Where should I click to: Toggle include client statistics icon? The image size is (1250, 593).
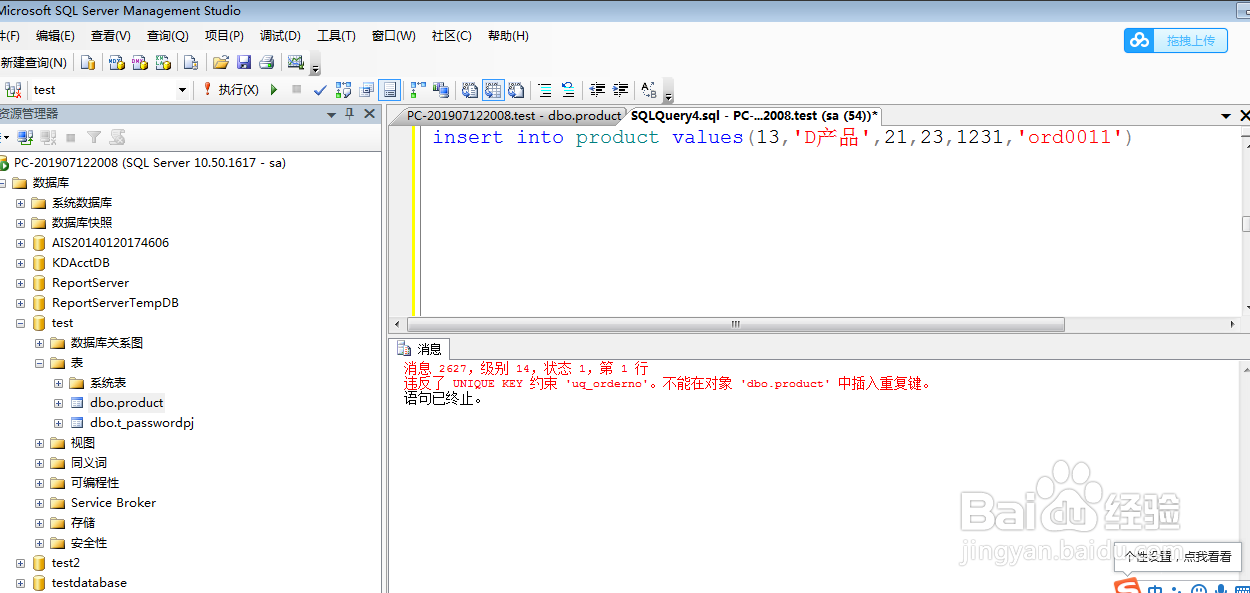[441, 90]
